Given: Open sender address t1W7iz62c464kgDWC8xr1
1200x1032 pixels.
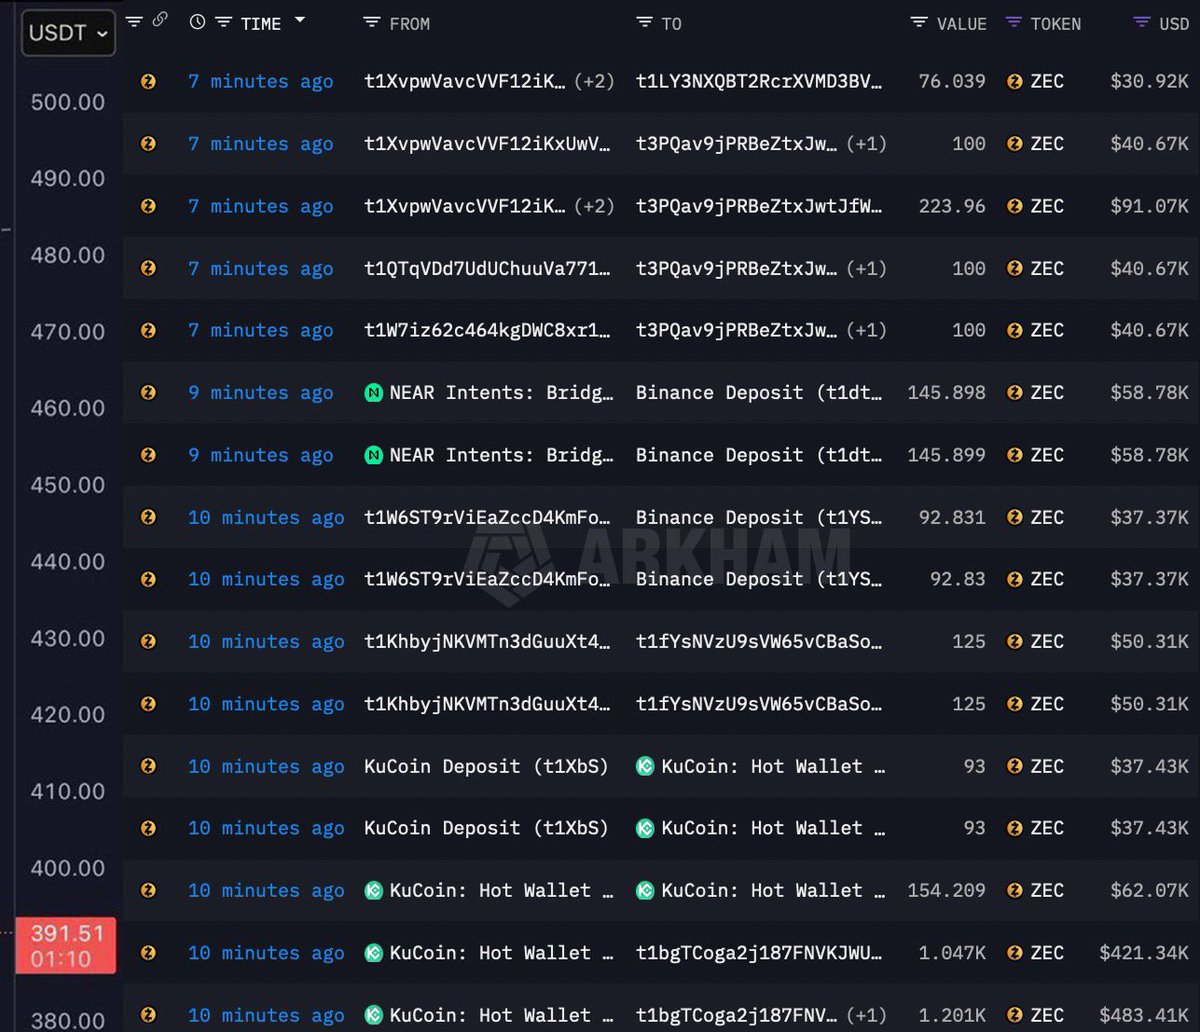Looking at the screenshot, I should point(487,330).
